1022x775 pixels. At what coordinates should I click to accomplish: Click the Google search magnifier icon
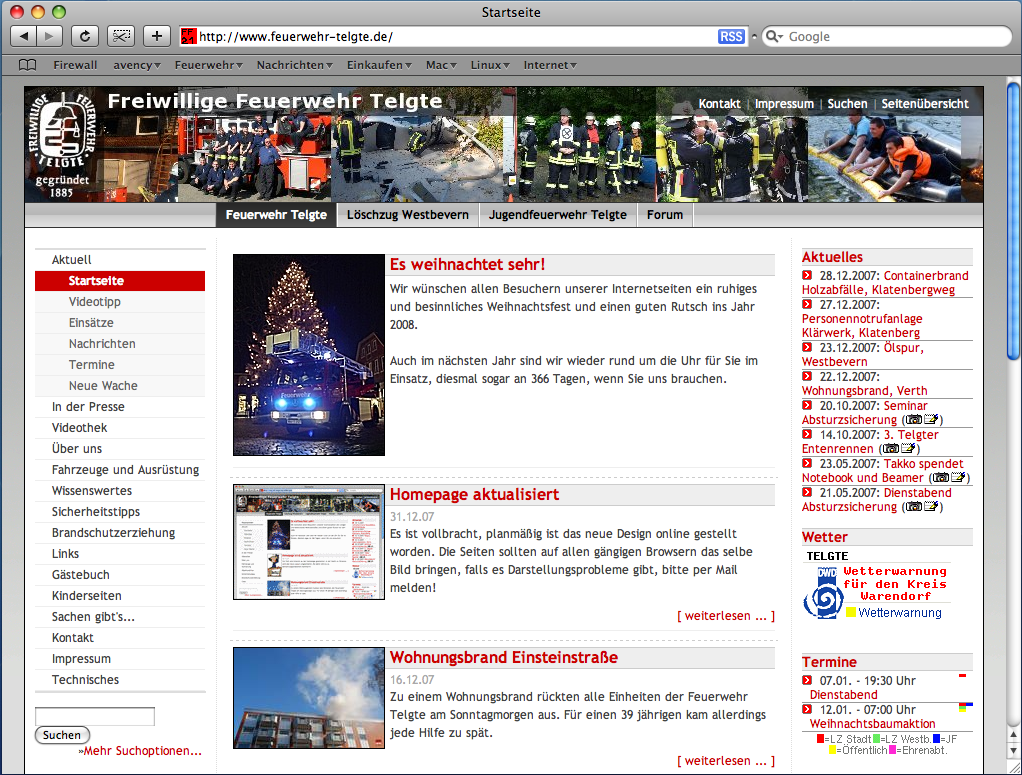coord(773,37)
